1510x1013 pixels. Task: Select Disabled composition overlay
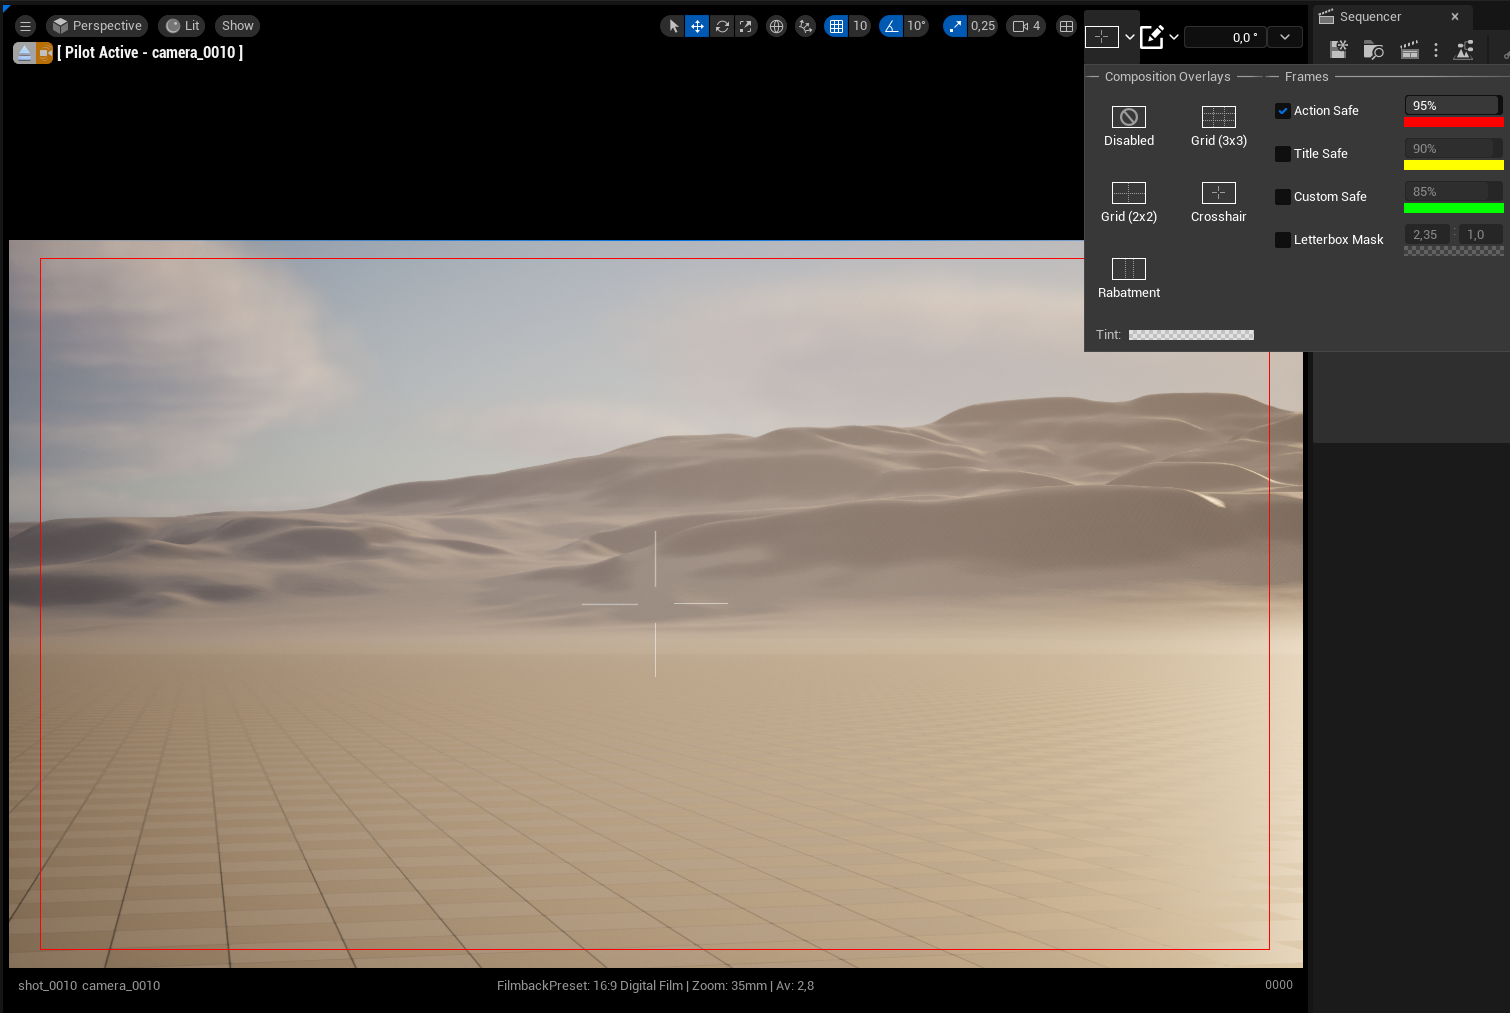coord(1129,127)
